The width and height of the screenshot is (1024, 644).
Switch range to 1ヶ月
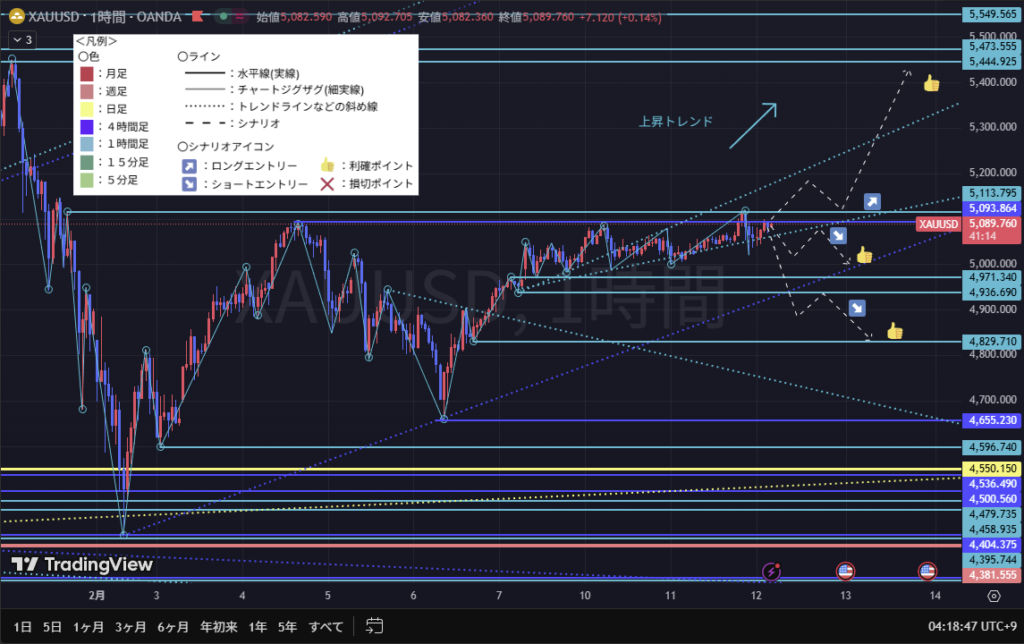pos(88,627)
